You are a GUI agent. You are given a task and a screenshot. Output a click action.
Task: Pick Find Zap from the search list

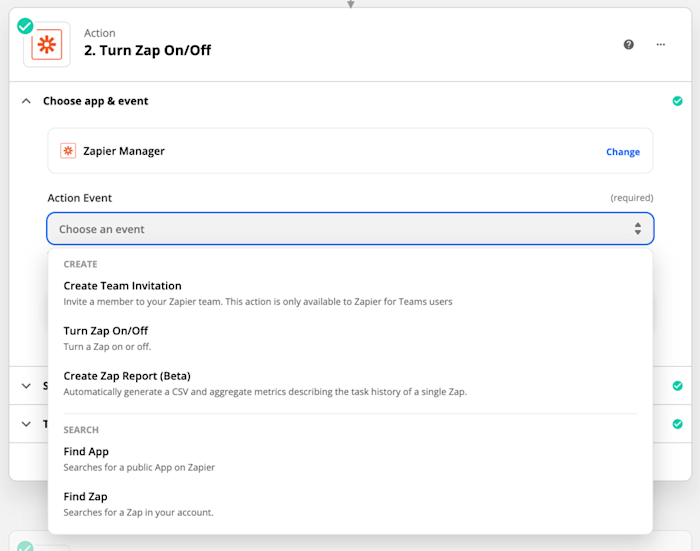coord(85,497)
